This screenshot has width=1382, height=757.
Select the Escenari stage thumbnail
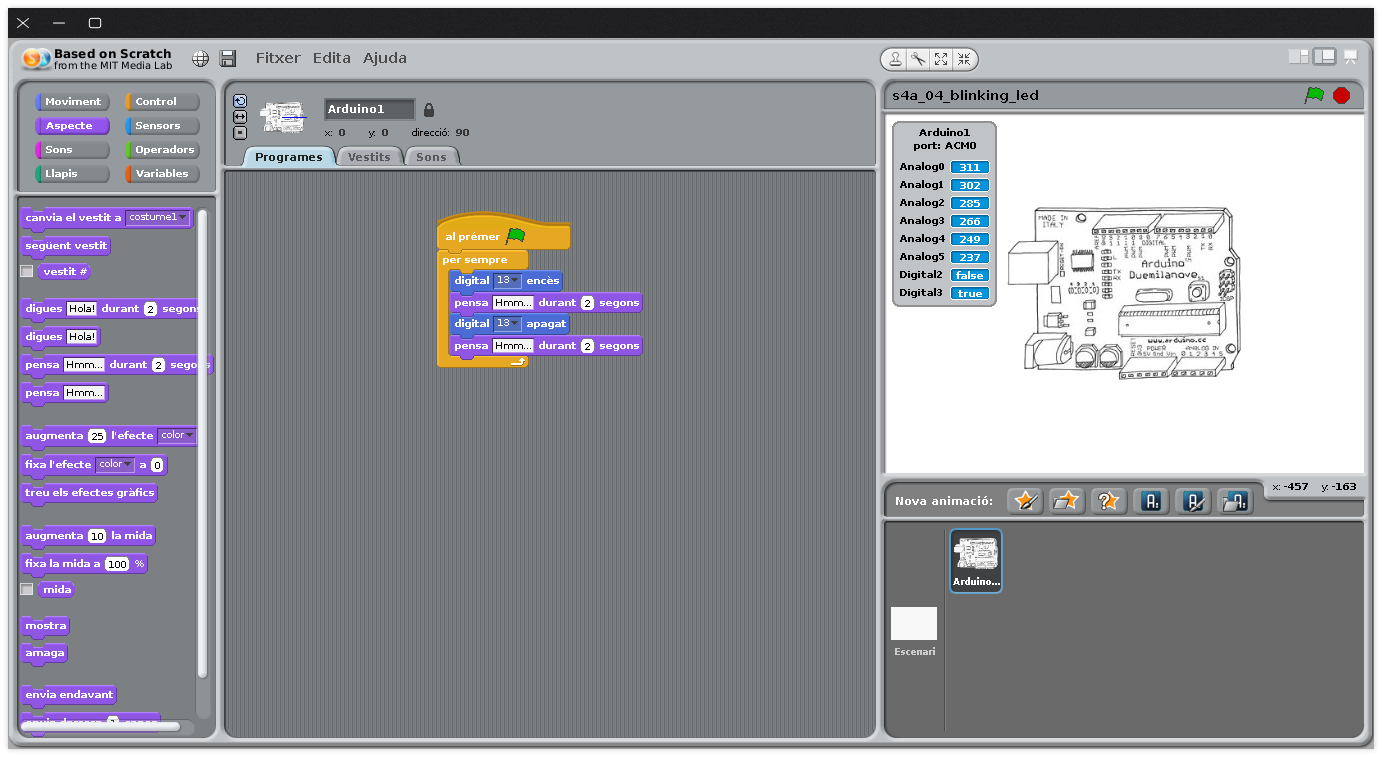click(914, 631)
